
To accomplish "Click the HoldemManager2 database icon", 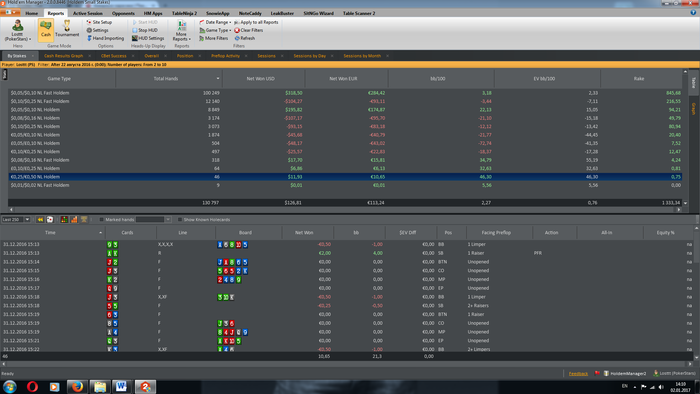I will [606, 373].
